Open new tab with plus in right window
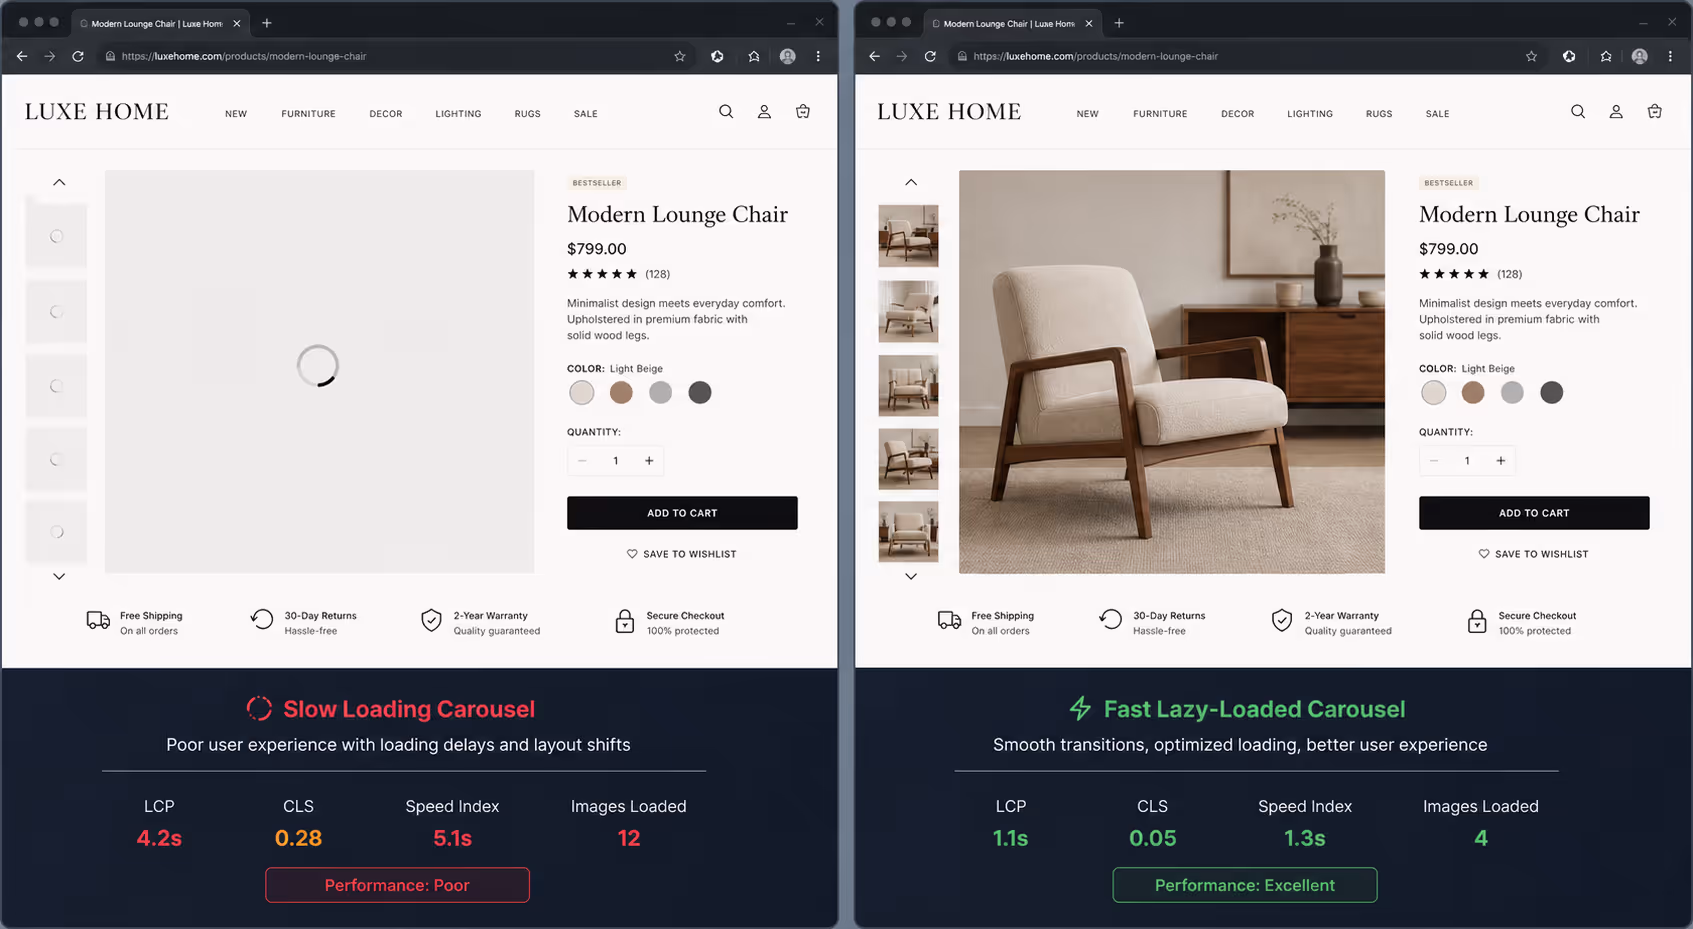The width and height of the screenshot is (1693, 929). pyautogui.click(x=1119, y=23)
